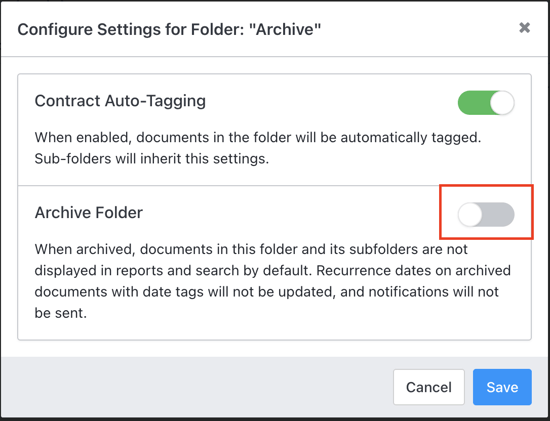Viewport: 550px width, 421px height.
Task: Click the sentence "Sub-folders will inherit this settings."
Action: pos(152,159)
